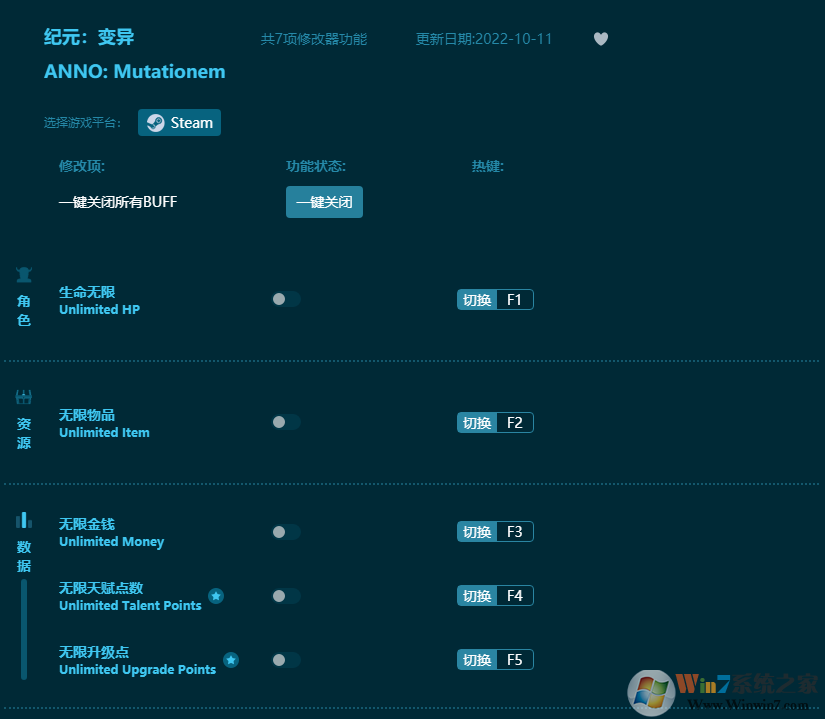Click star badge beside Unlimited Talent Points

pos(216,596)
